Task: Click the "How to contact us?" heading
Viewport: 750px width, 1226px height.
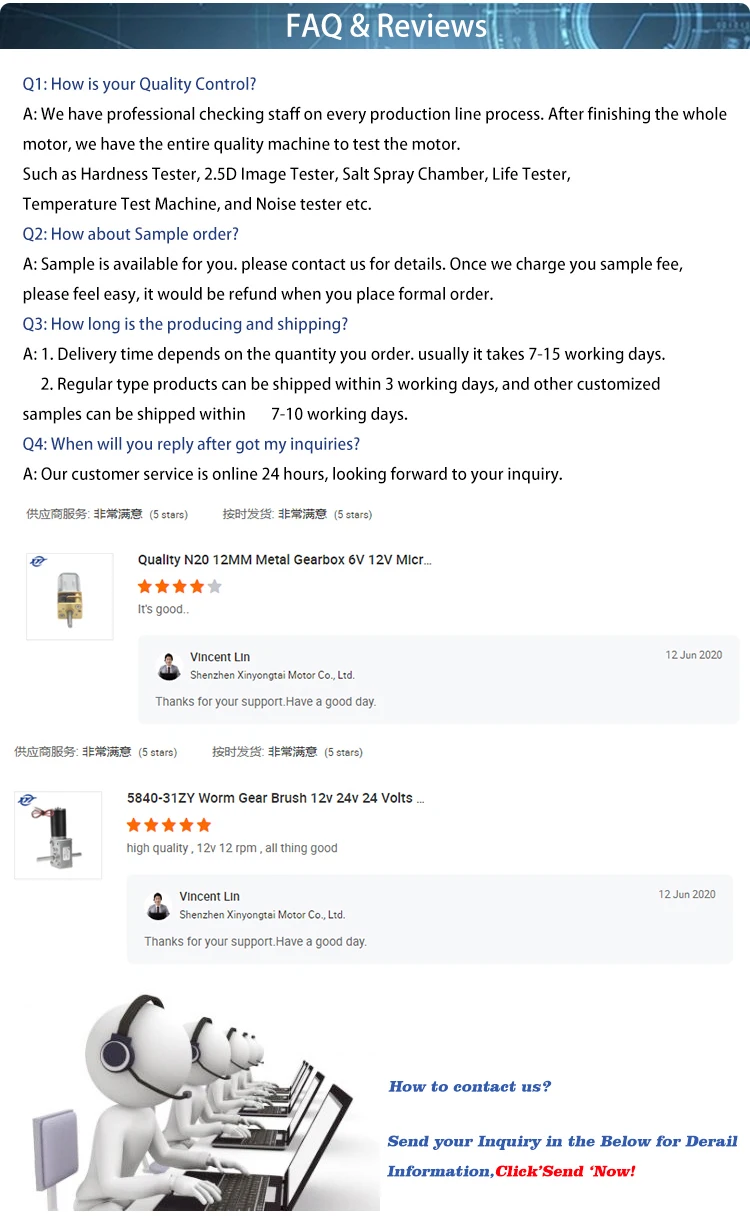Action: [469, 1087]
